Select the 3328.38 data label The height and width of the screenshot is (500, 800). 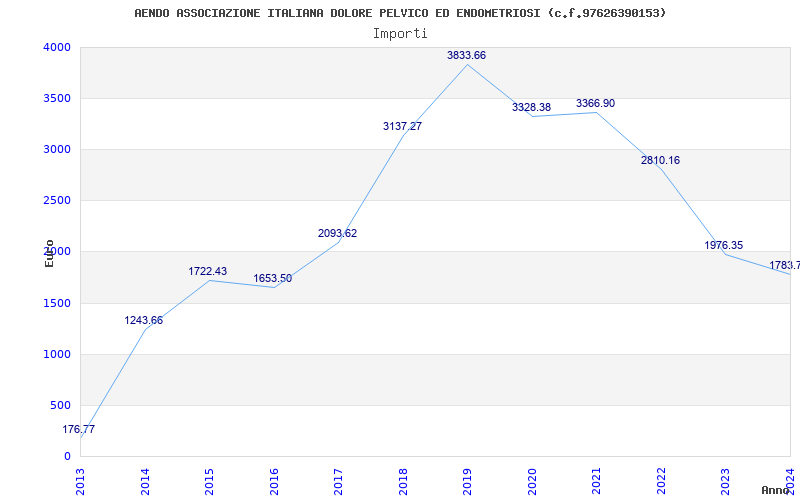click(531, 108)
